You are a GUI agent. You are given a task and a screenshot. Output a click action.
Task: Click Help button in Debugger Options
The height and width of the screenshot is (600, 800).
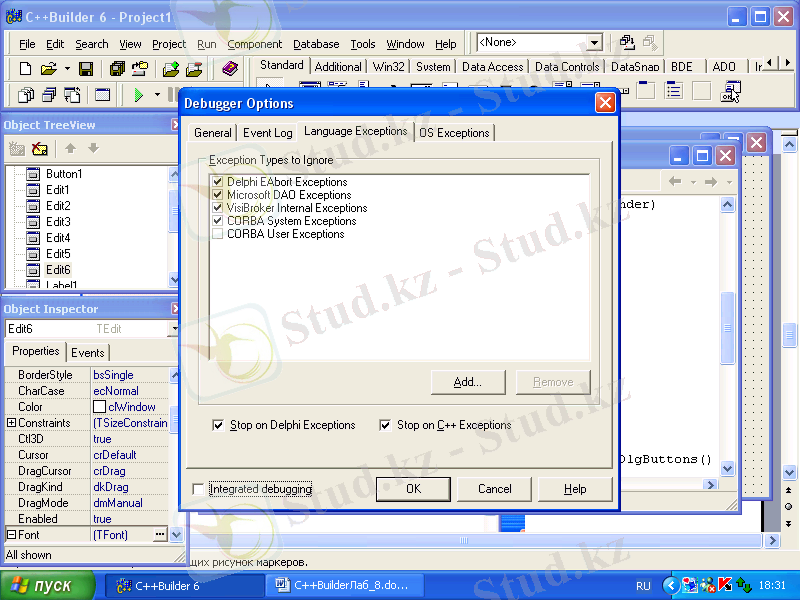575,489
